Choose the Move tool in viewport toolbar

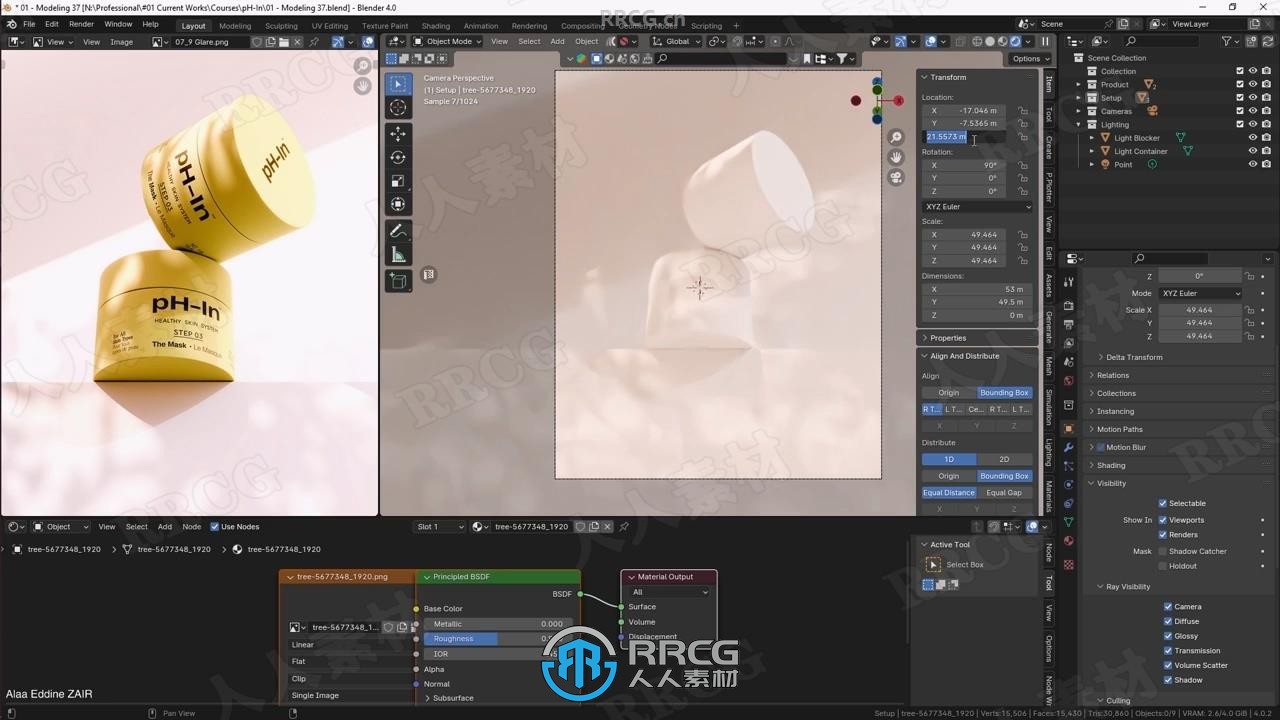click(x=398, y=134)
